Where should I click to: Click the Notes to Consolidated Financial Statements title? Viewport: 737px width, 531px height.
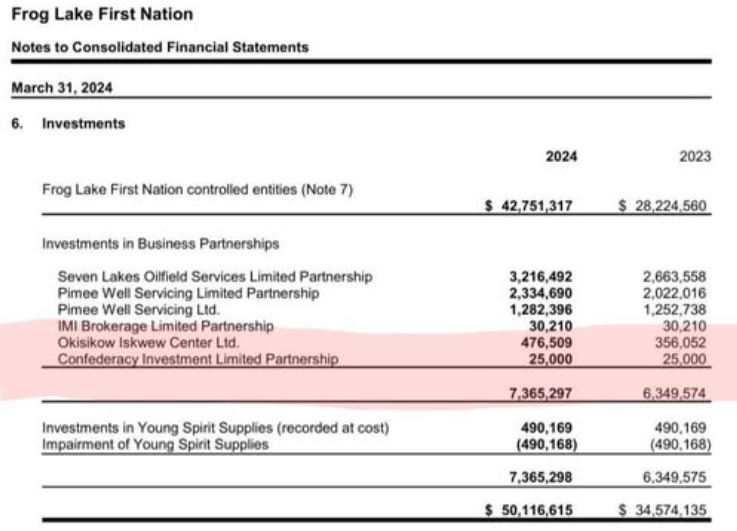coord(160,47)
